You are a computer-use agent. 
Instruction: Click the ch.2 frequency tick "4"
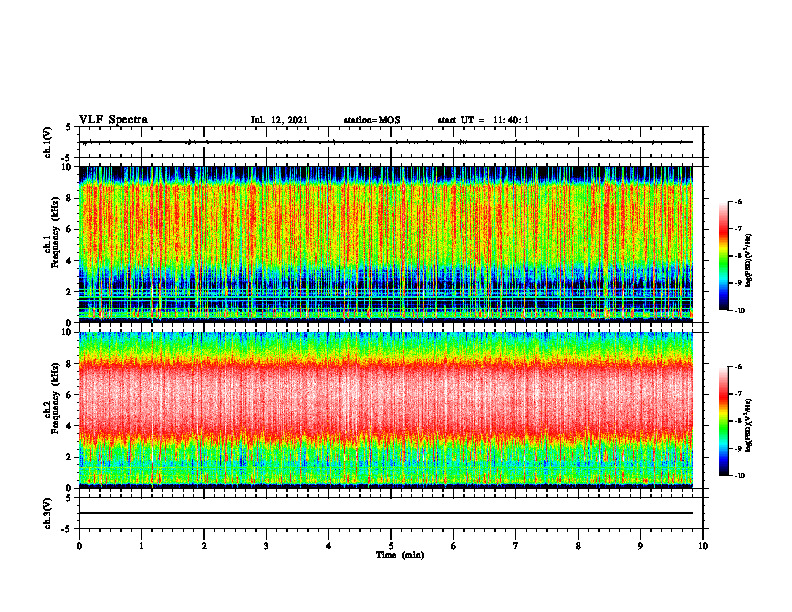tap(68, 426)
